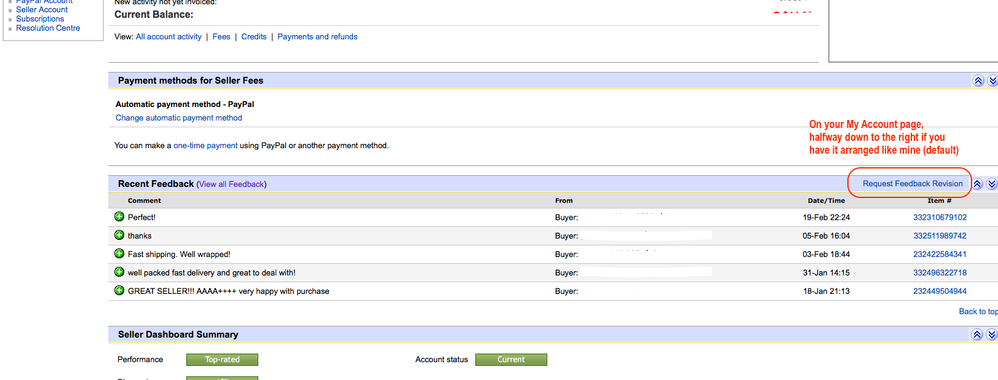
Task: Open the one-time payment link
Action: [206, 146]
